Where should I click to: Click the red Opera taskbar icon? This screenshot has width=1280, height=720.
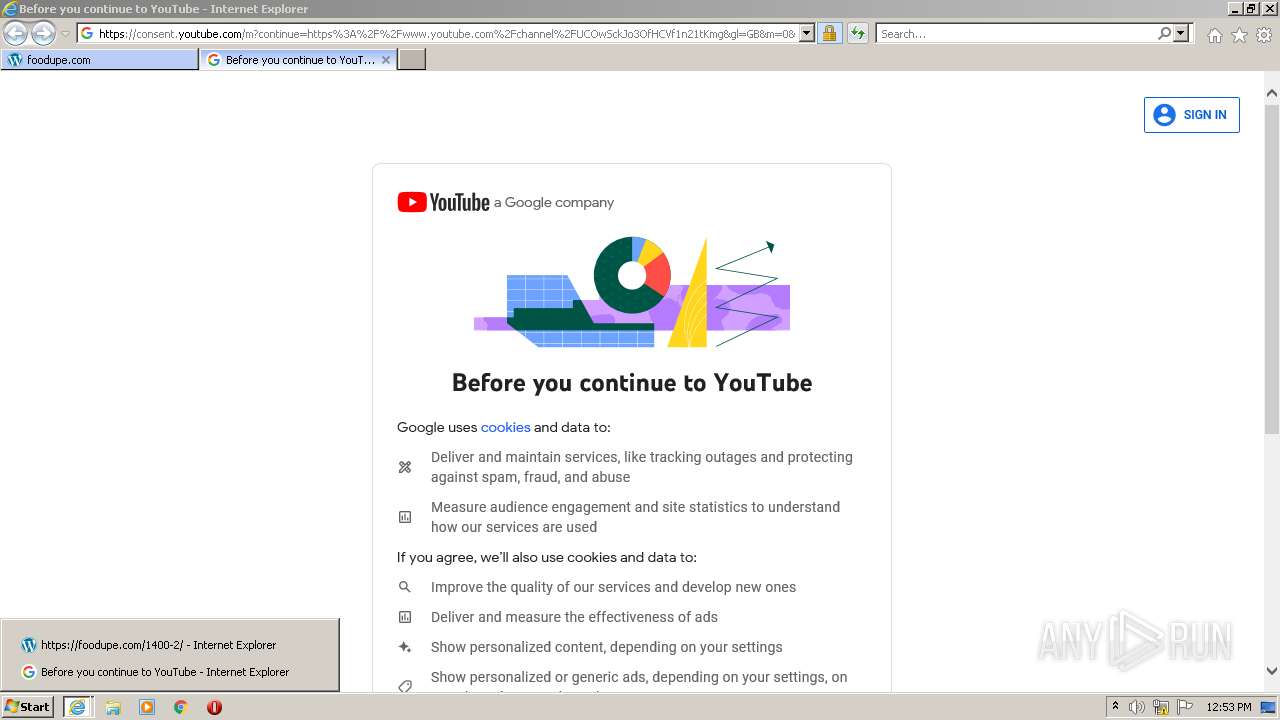coord(214,707)
